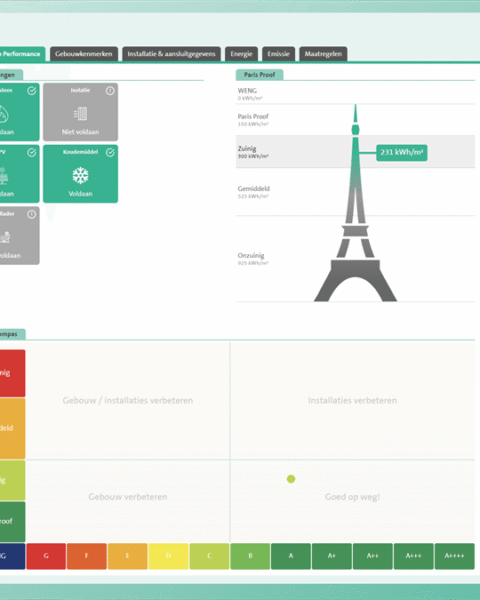Click the Onzuinig level row label
The image size is (480, 600).
coord(251,256)
